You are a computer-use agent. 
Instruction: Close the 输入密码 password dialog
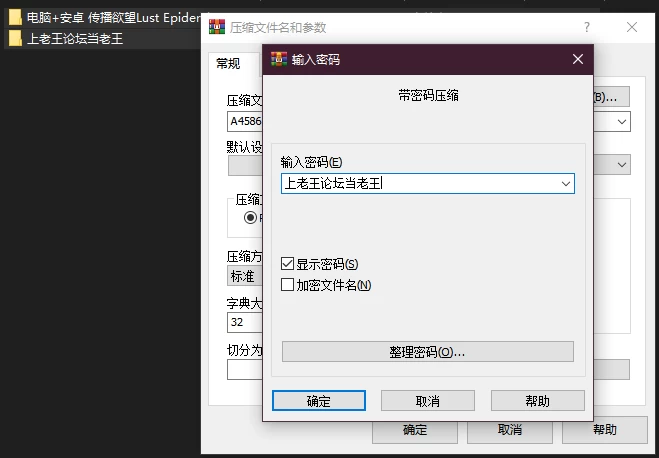pyautogui.click(x=578, y=59)
